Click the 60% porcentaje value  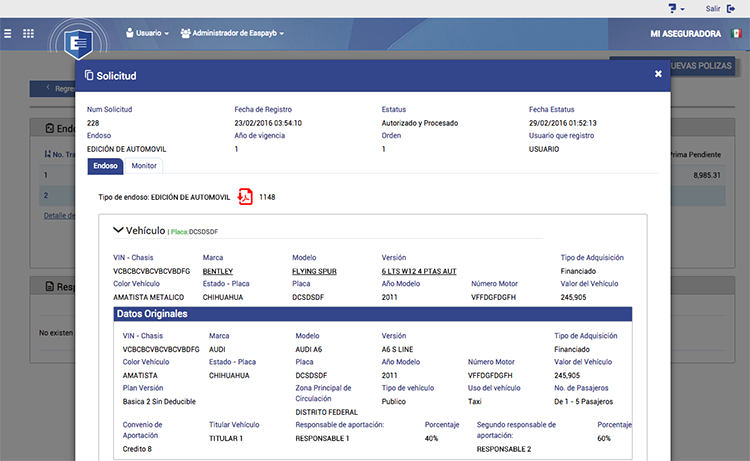pos(604,438)
